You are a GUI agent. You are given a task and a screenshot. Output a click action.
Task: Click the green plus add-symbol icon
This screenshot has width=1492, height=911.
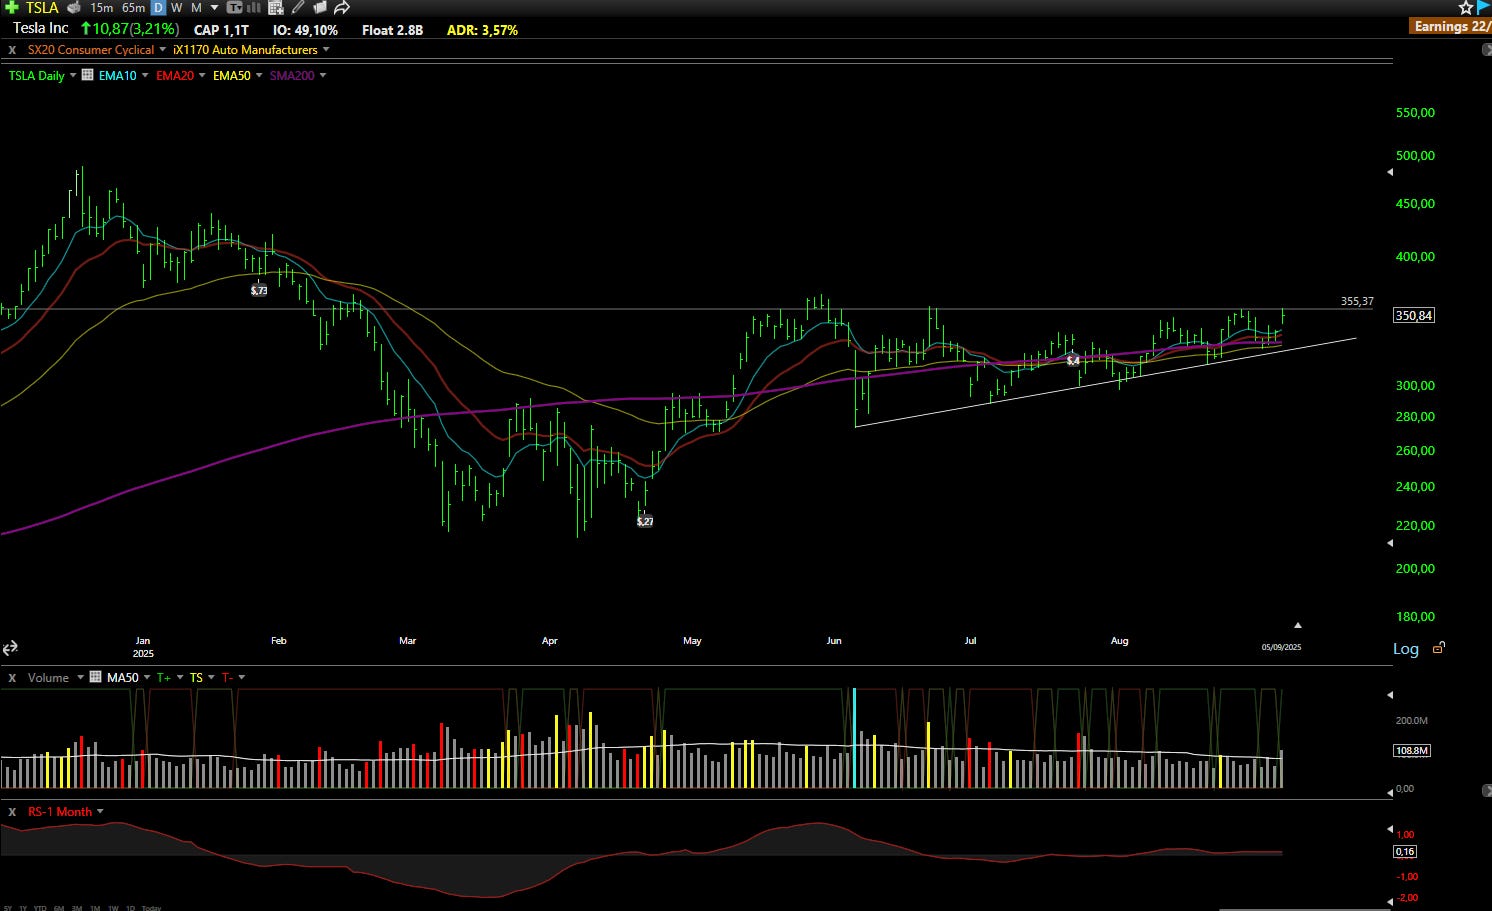11,7
